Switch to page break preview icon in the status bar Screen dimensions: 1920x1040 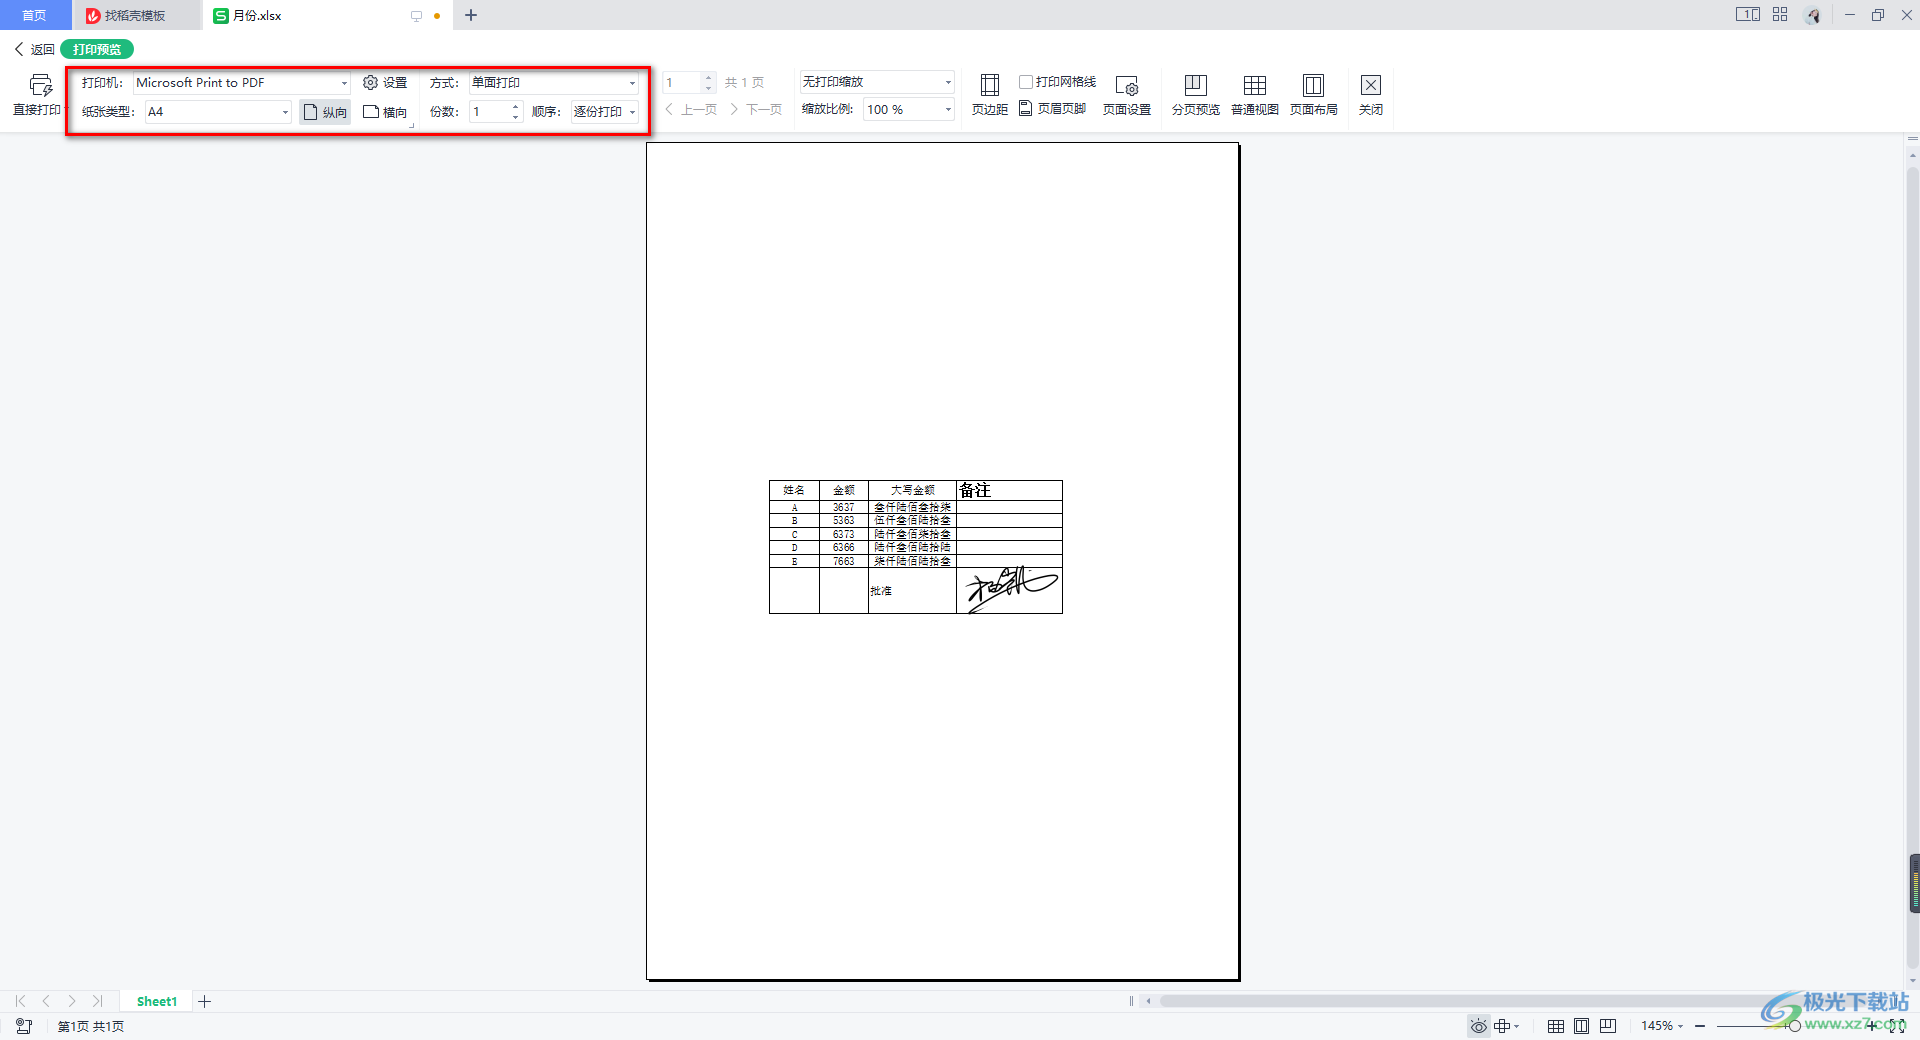(x=1608, y=1026)
